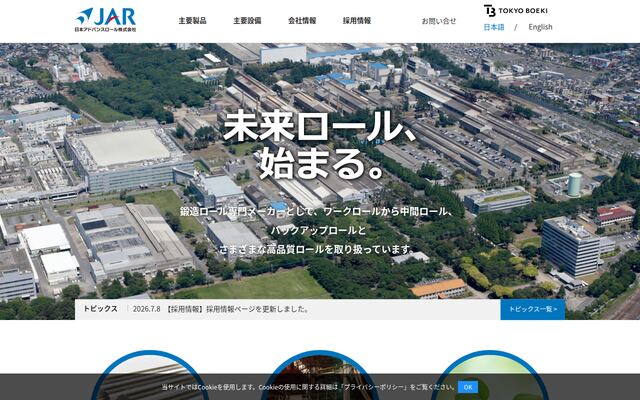Viewport: 640px width, 400px height.
Task: Open the 主要製品 menu
Action: [192, 20]
